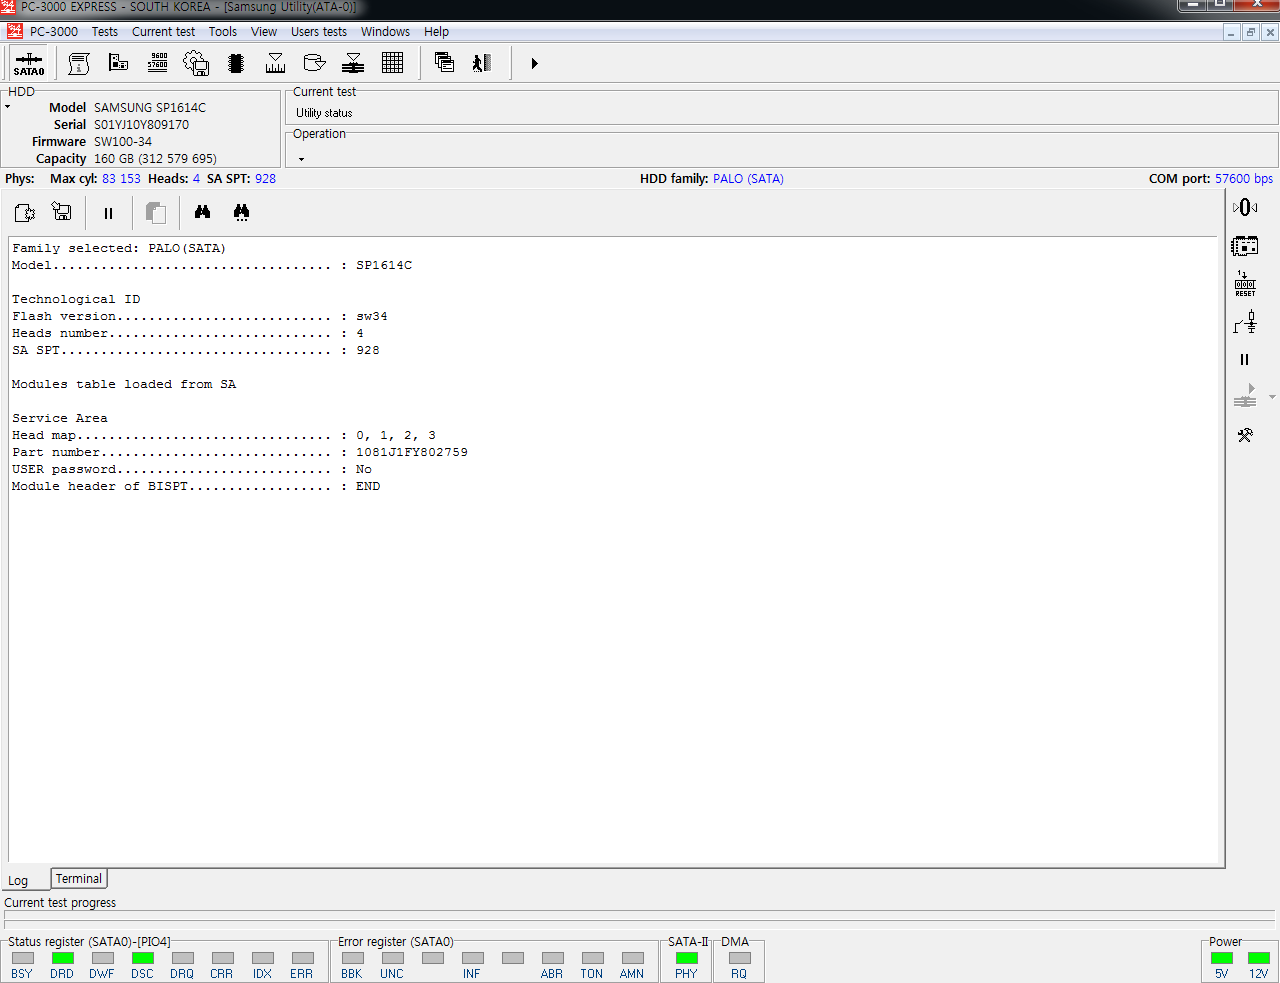1280x983 pixels.
Task: Click the PCB board sidebar icon
Action: (1245, 245)
